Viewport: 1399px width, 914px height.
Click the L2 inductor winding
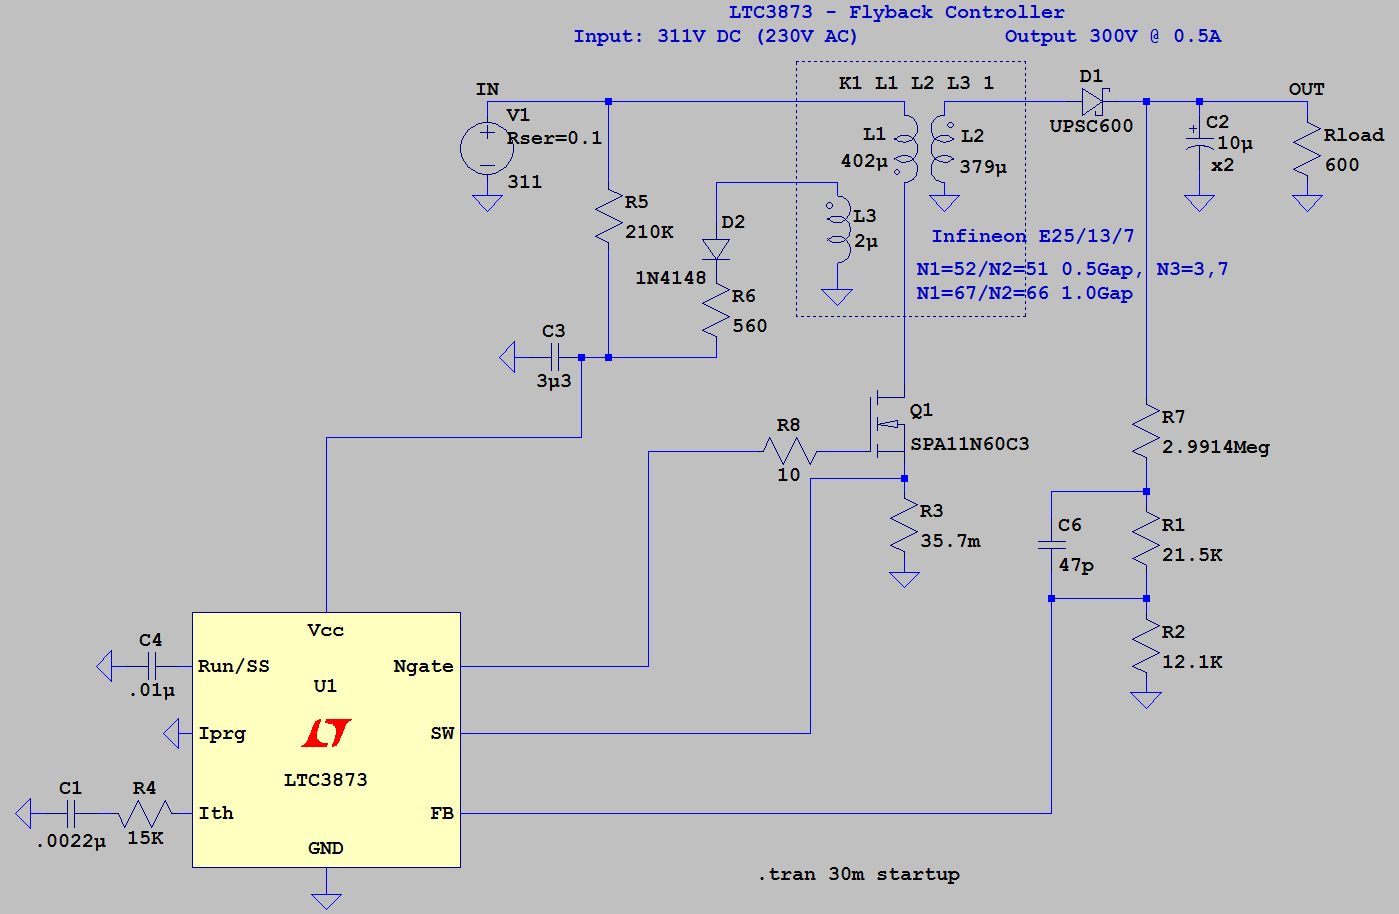tap(941, 148)
